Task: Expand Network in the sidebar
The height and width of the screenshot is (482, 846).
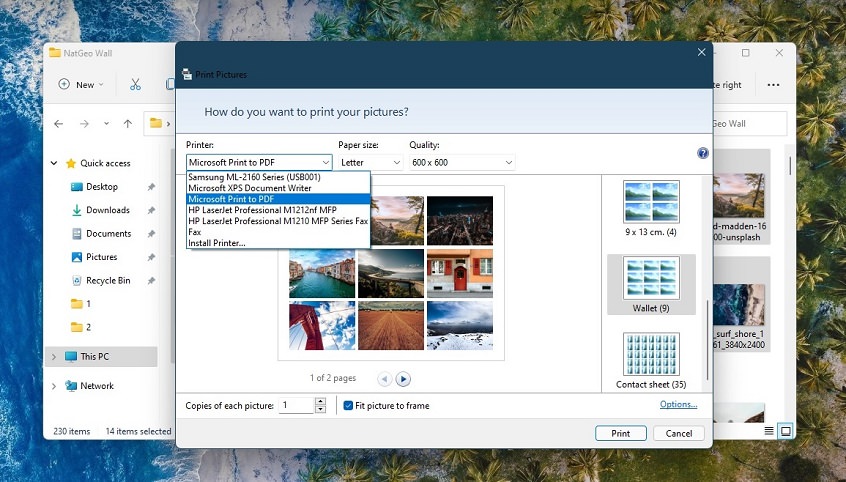Action: point(54,386)
